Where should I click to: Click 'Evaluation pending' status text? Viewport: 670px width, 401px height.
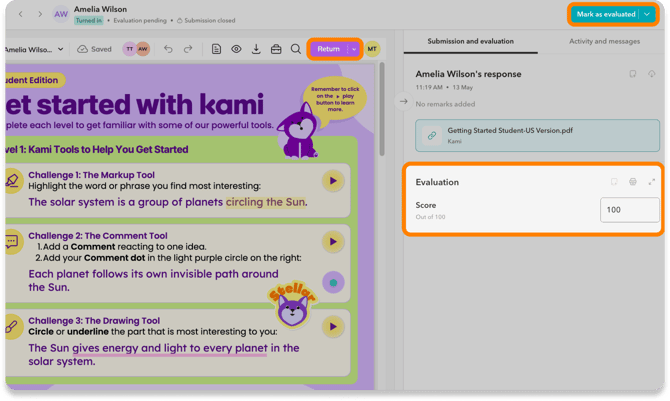pos(140,21)
